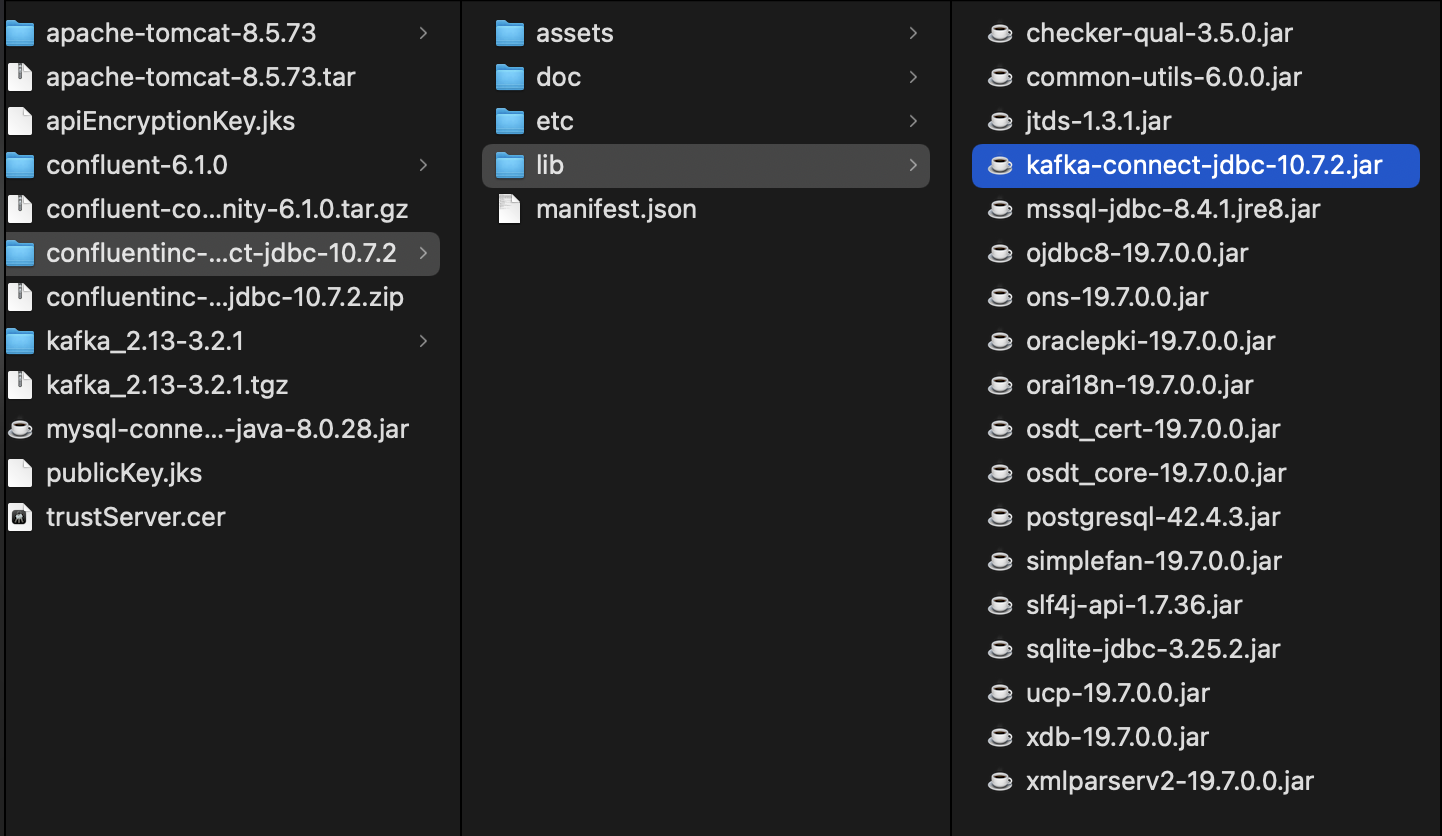Click the apache-tomcat-8.5.73.tar archive icon

point(20,77)
